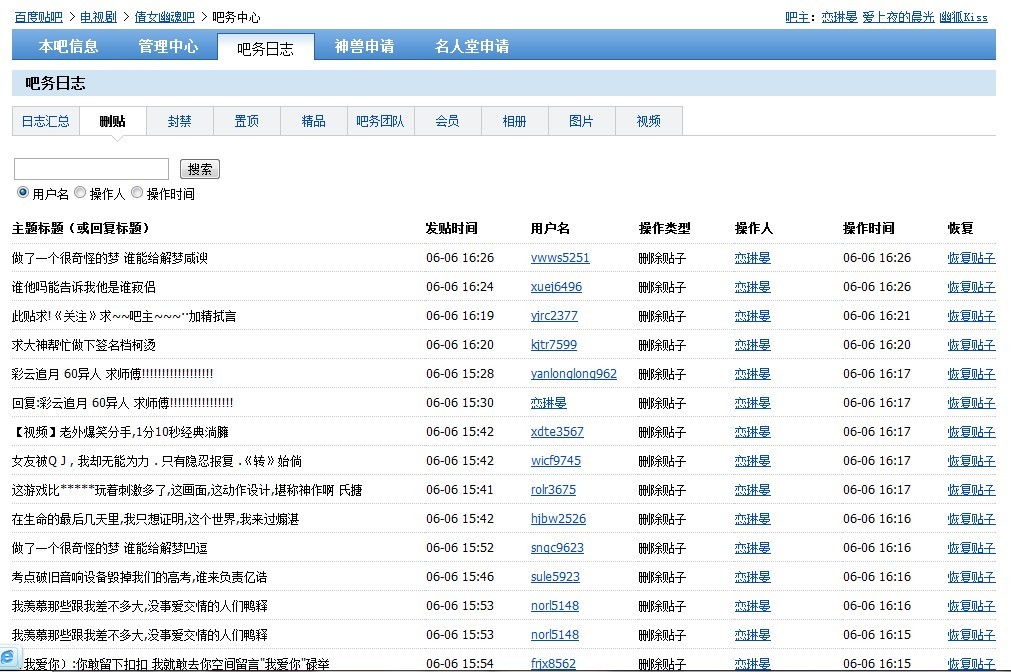Restore the post by yanlonglong962

pos(971,374)
